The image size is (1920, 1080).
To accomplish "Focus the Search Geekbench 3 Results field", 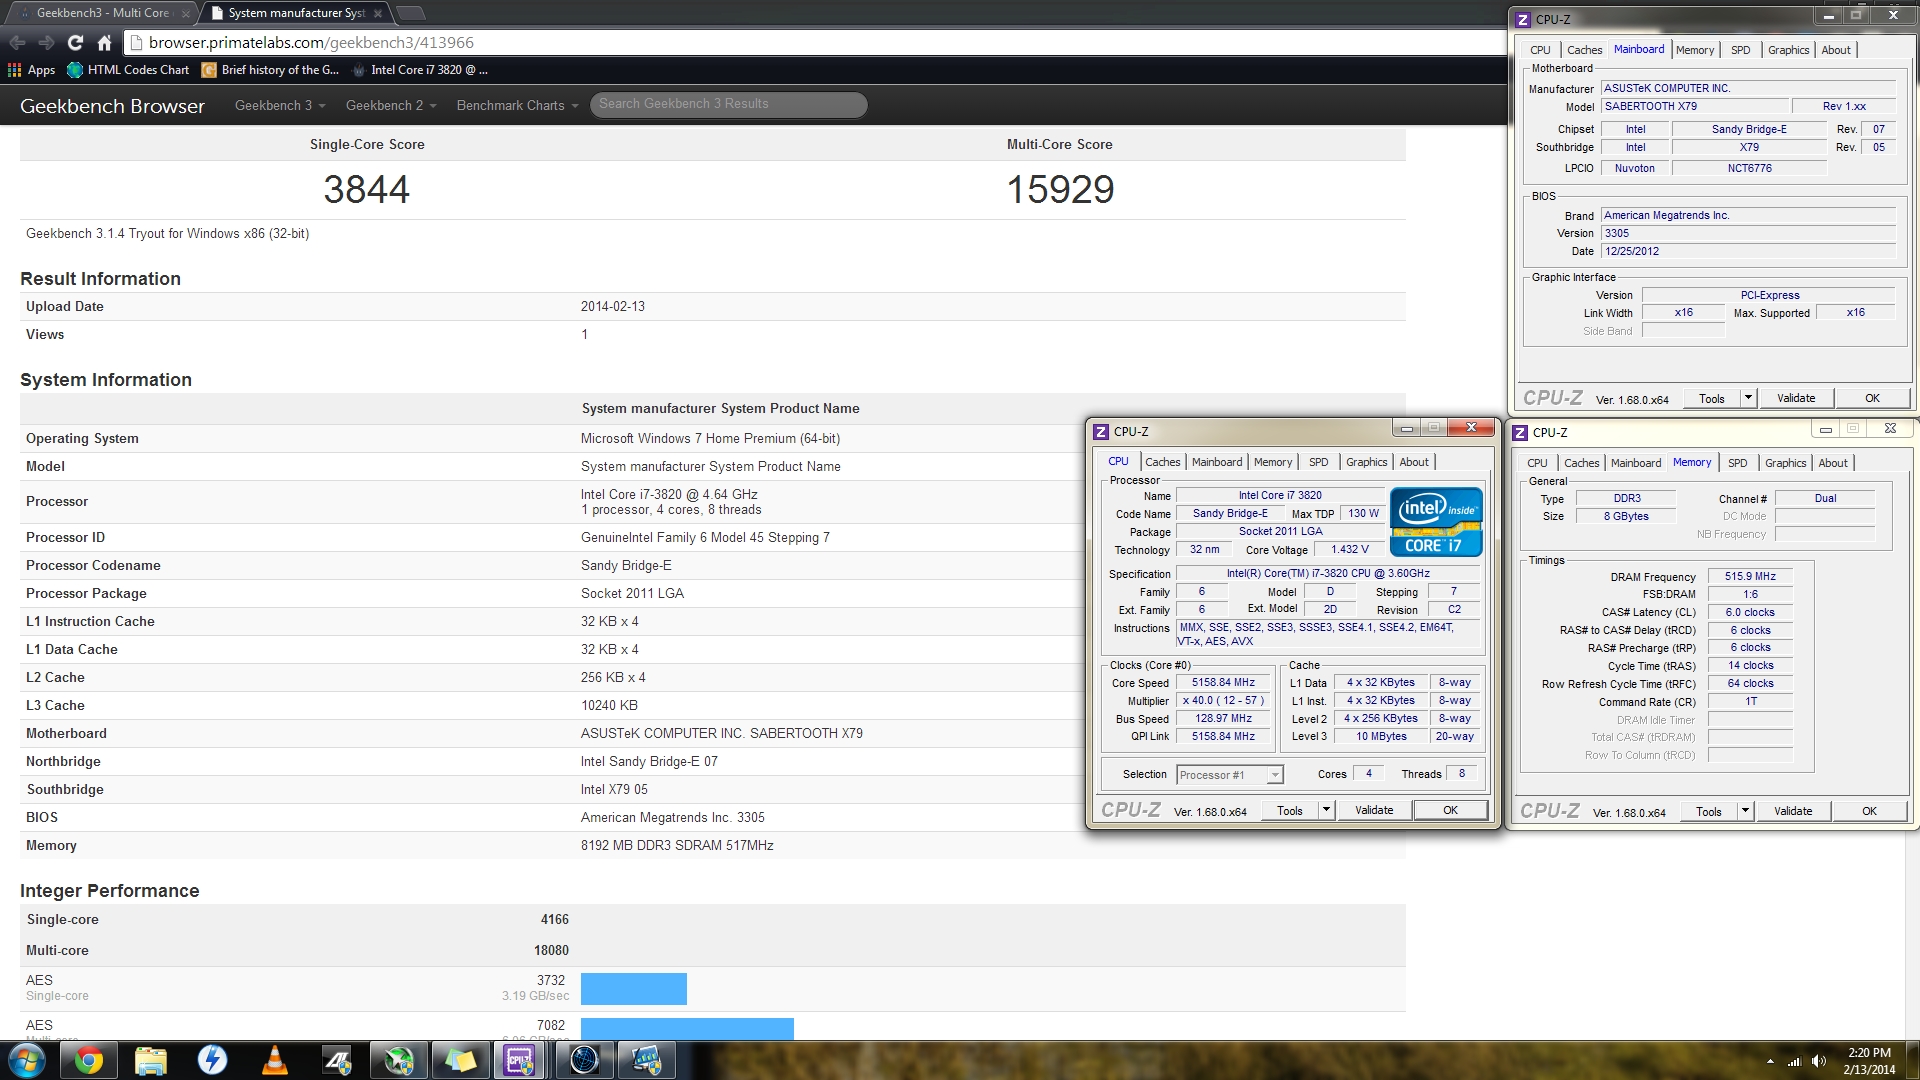I will point(728,104).
